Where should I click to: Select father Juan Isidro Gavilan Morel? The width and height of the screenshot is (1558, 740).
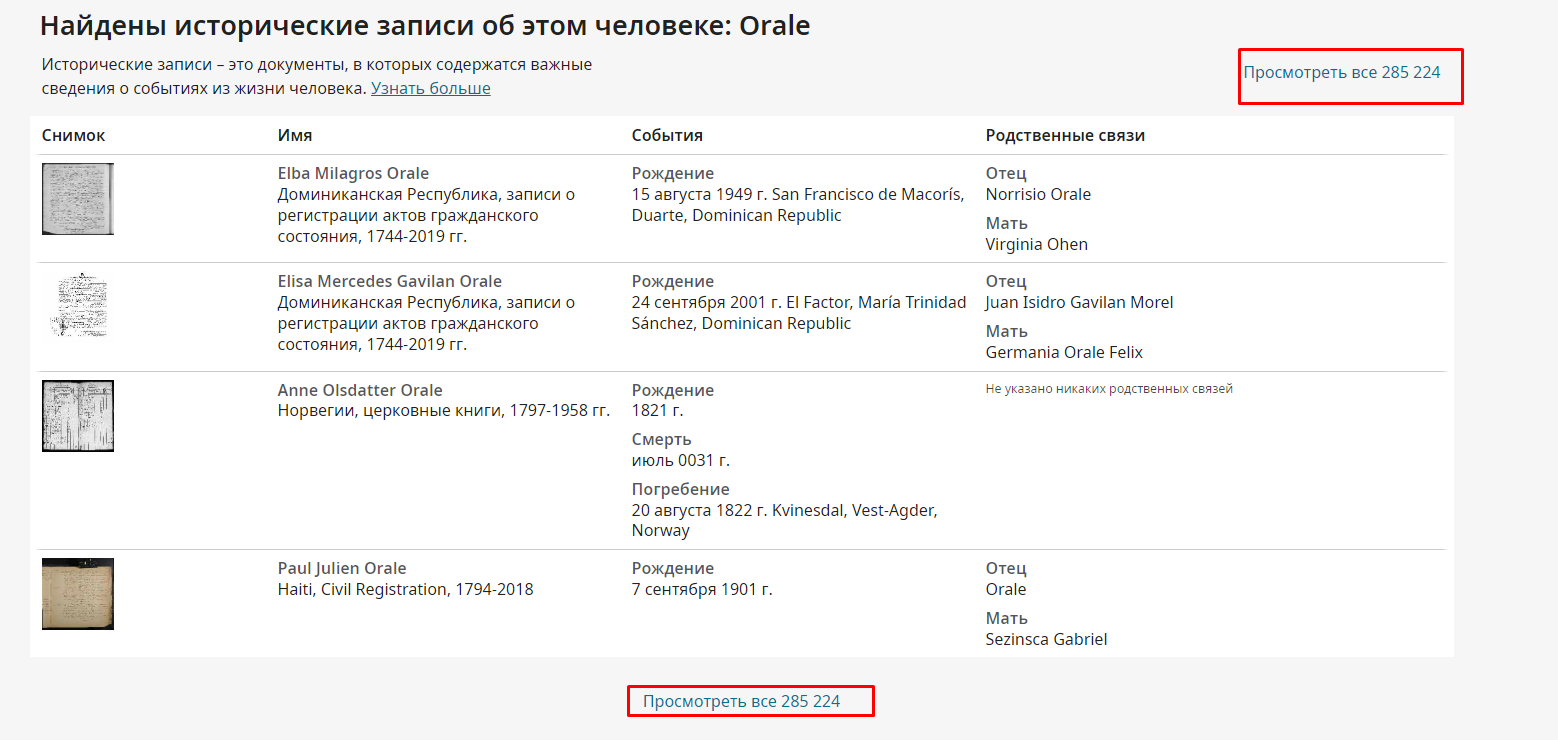pos(1079,303)
